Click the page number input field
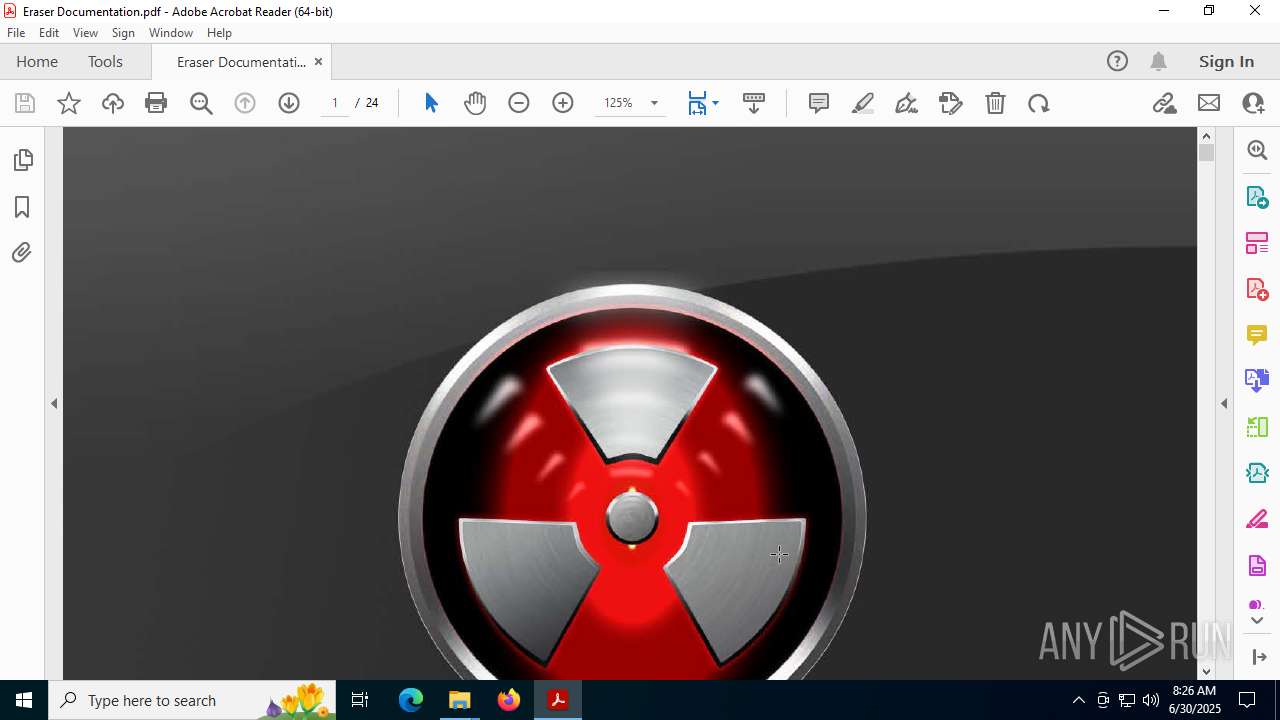Viewport: 1280px width, 720px height. tap(335, 103)
